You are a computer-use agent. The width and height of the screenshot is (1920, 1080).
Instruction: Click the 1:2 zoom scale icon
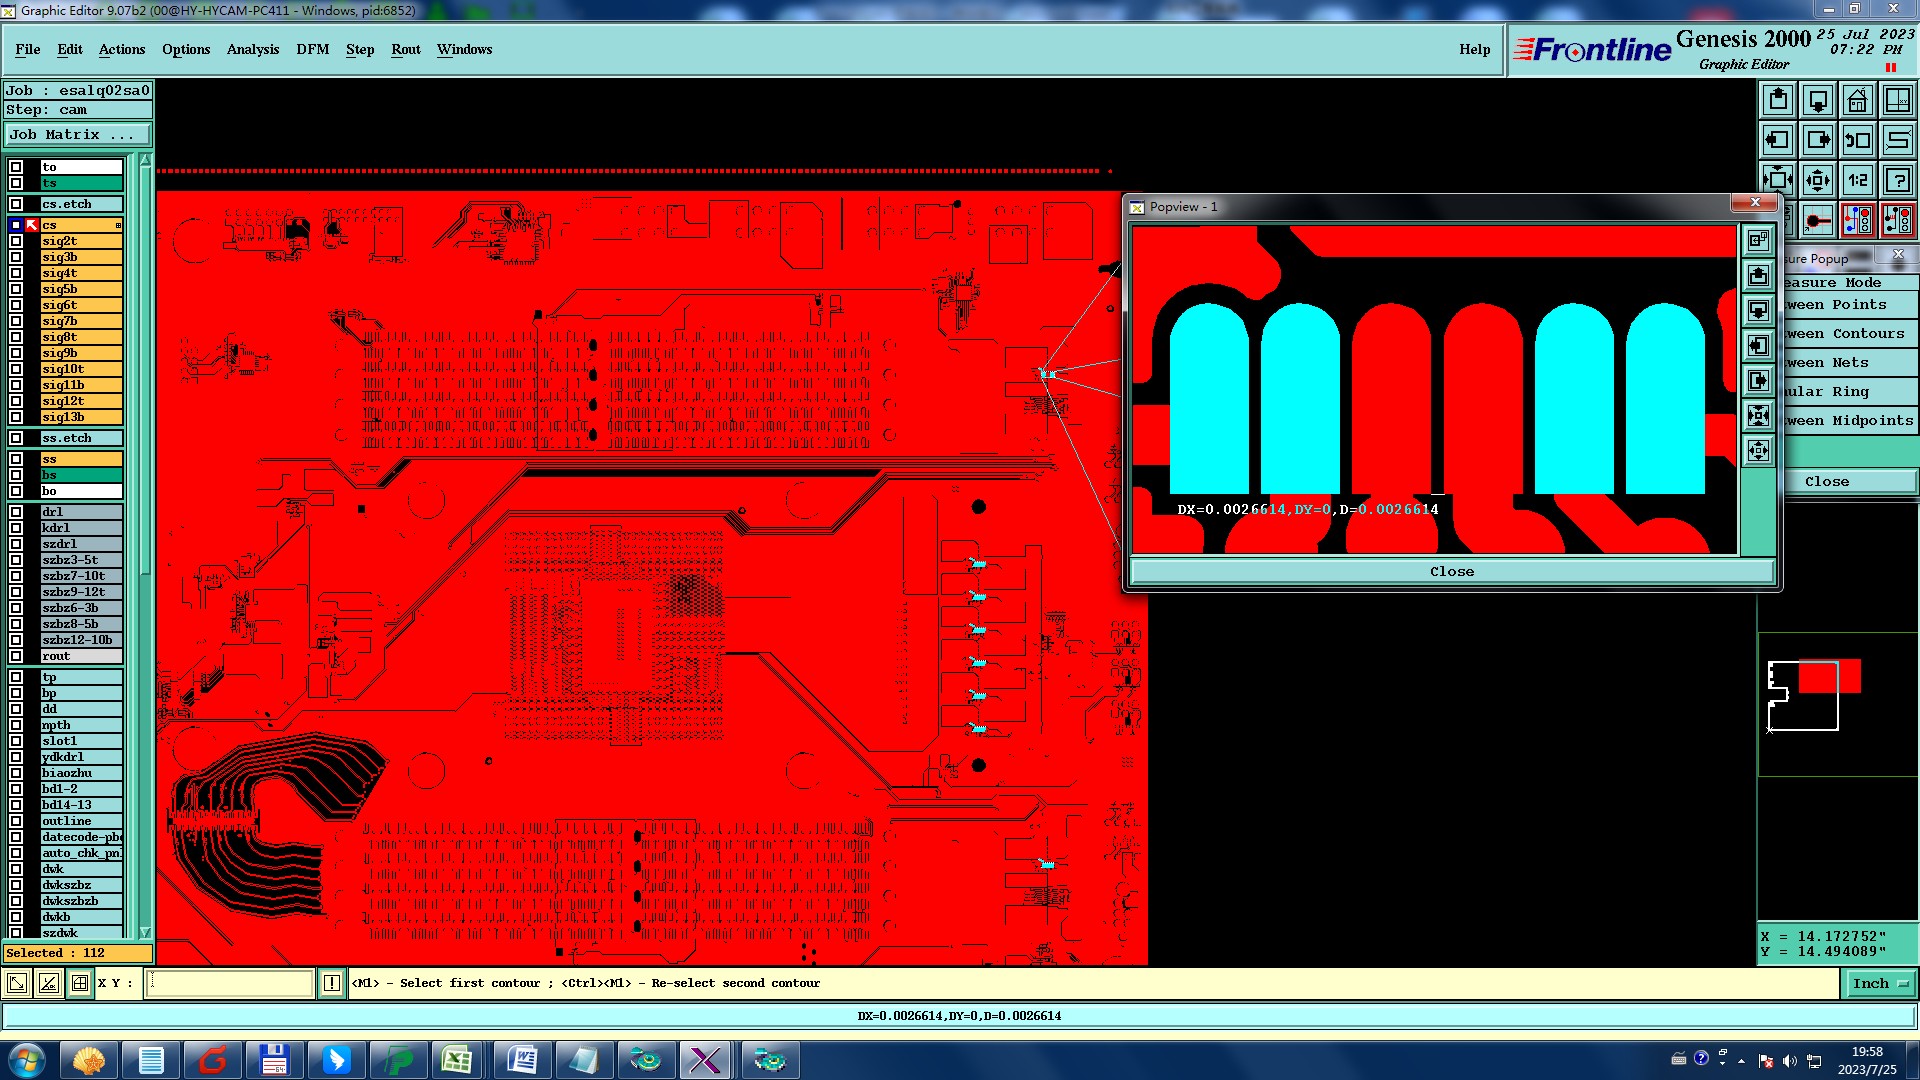(x=1857, y=180)
